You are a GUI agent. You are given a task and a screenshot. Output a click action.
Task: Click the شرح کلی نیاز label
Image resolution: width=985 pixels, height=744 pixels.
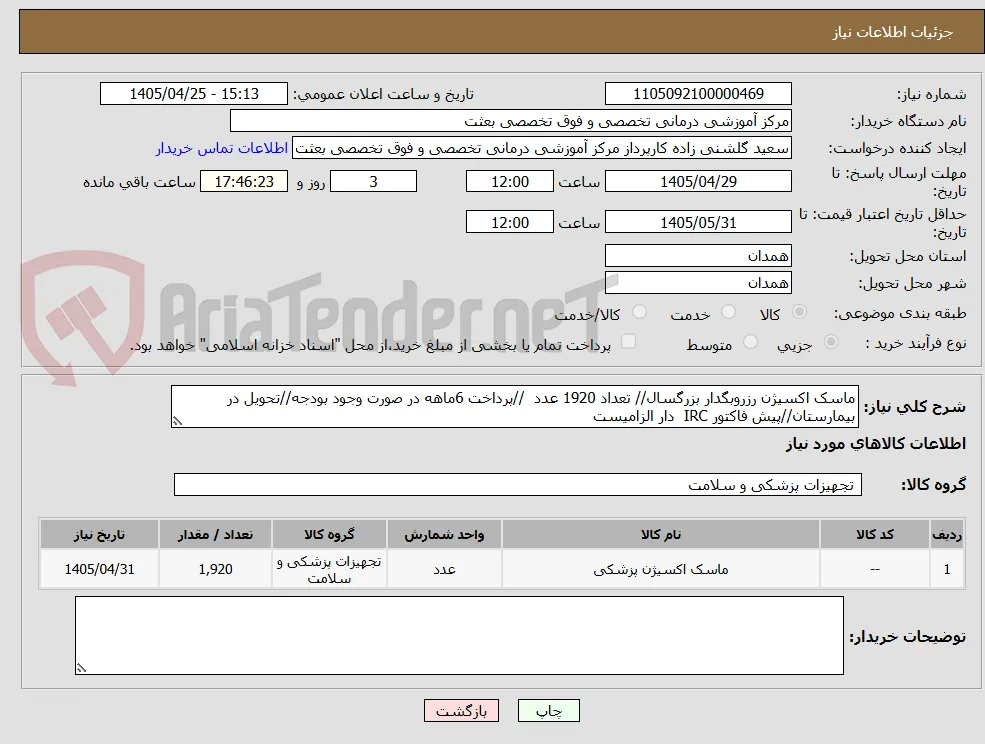pyautogui.click(x=915, y=407)
